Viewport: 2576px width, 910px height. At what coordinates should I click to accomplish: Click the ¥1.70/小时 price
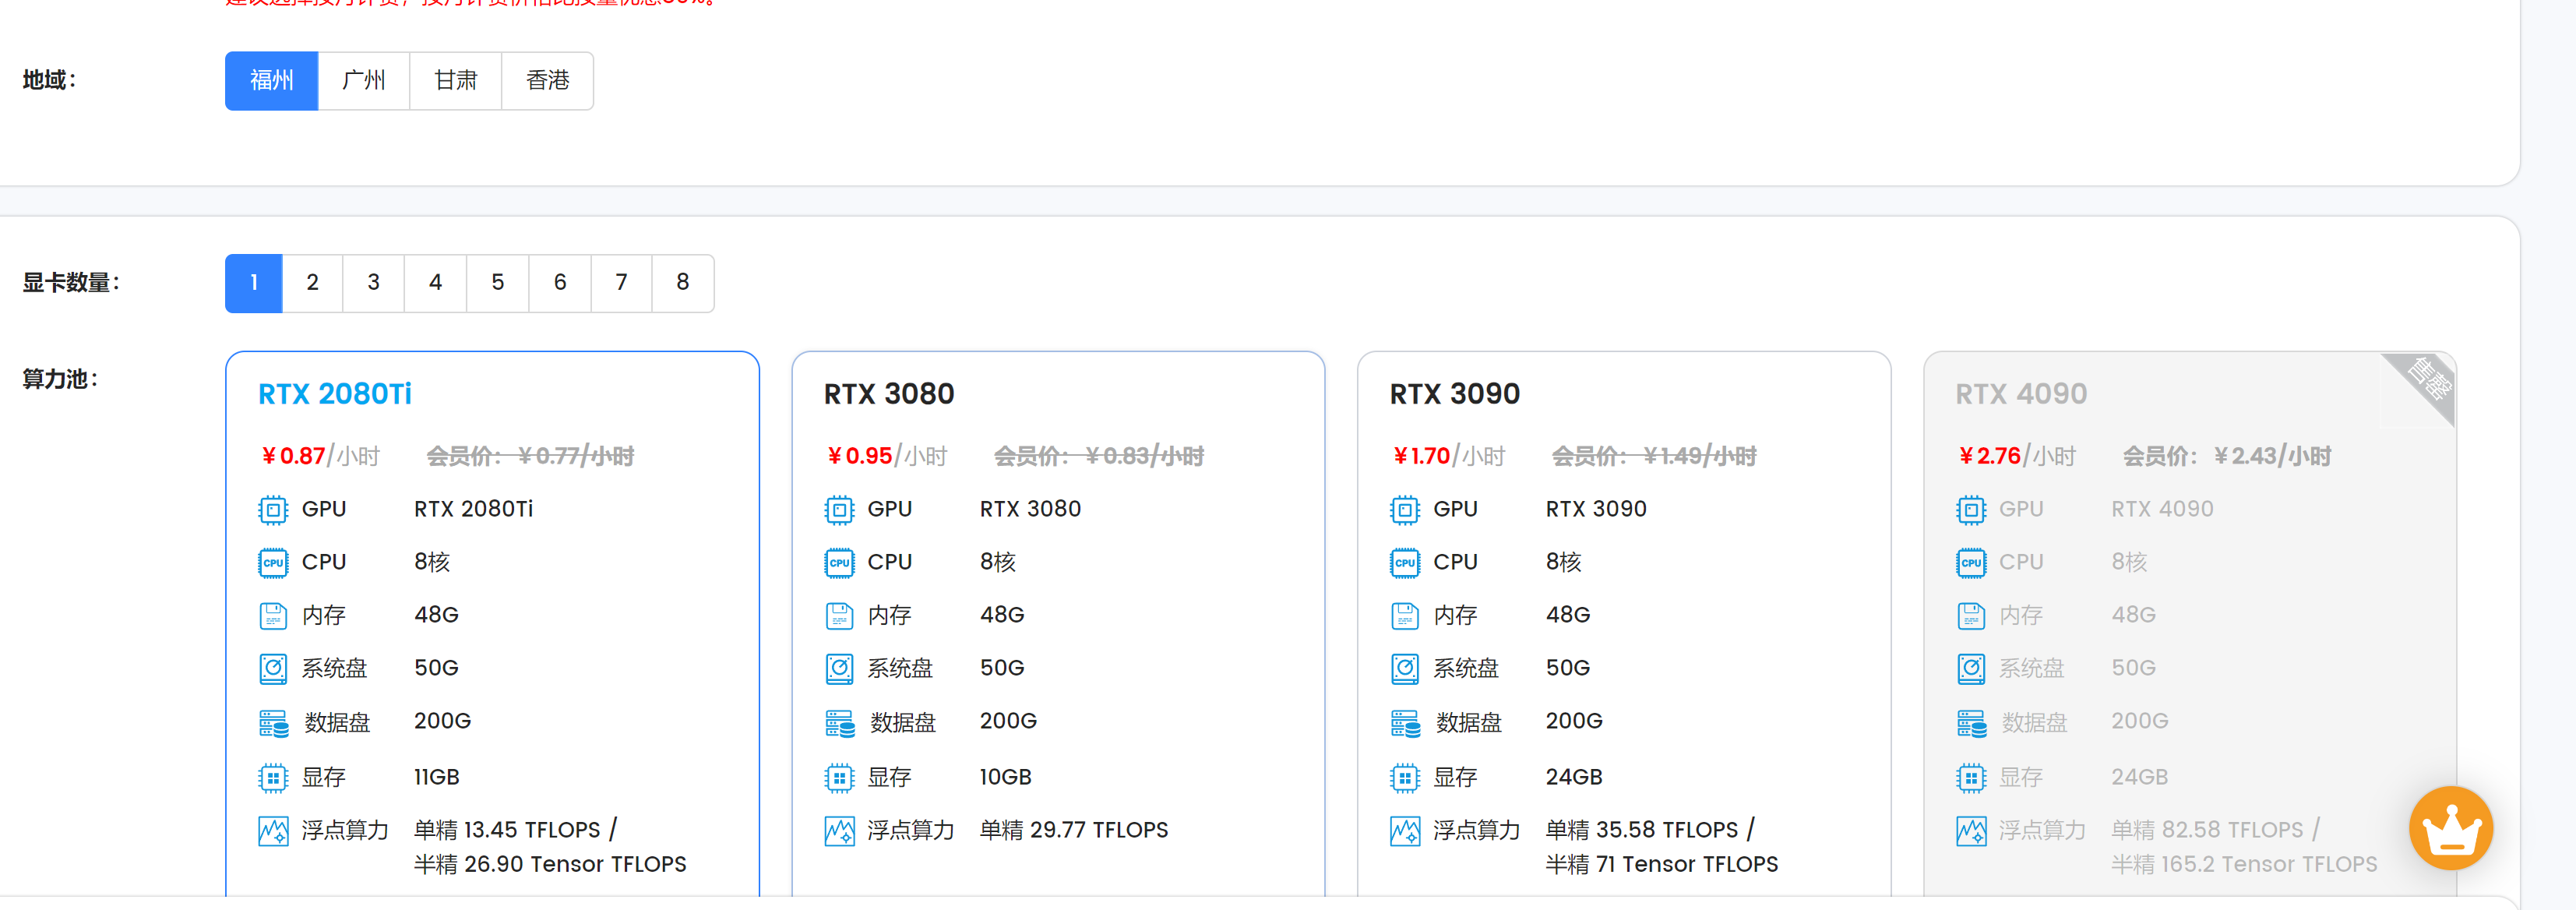click(1448, 457)
